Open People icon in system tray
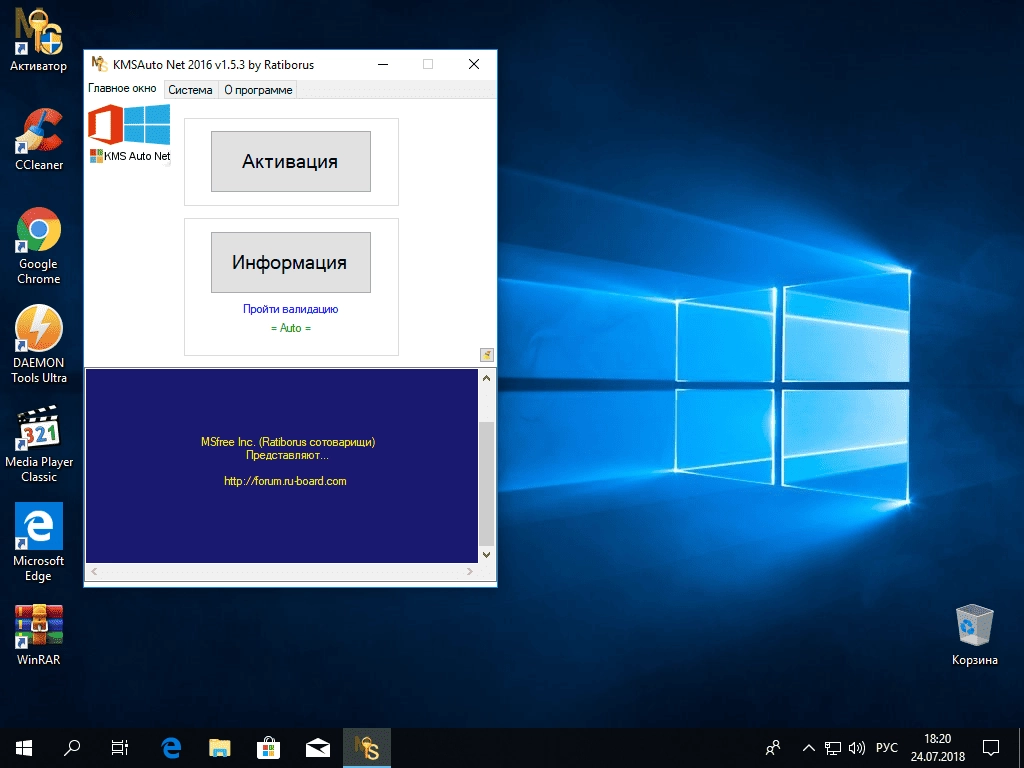The width and height of the screenshot is (1024, 768). pos(773,748)
